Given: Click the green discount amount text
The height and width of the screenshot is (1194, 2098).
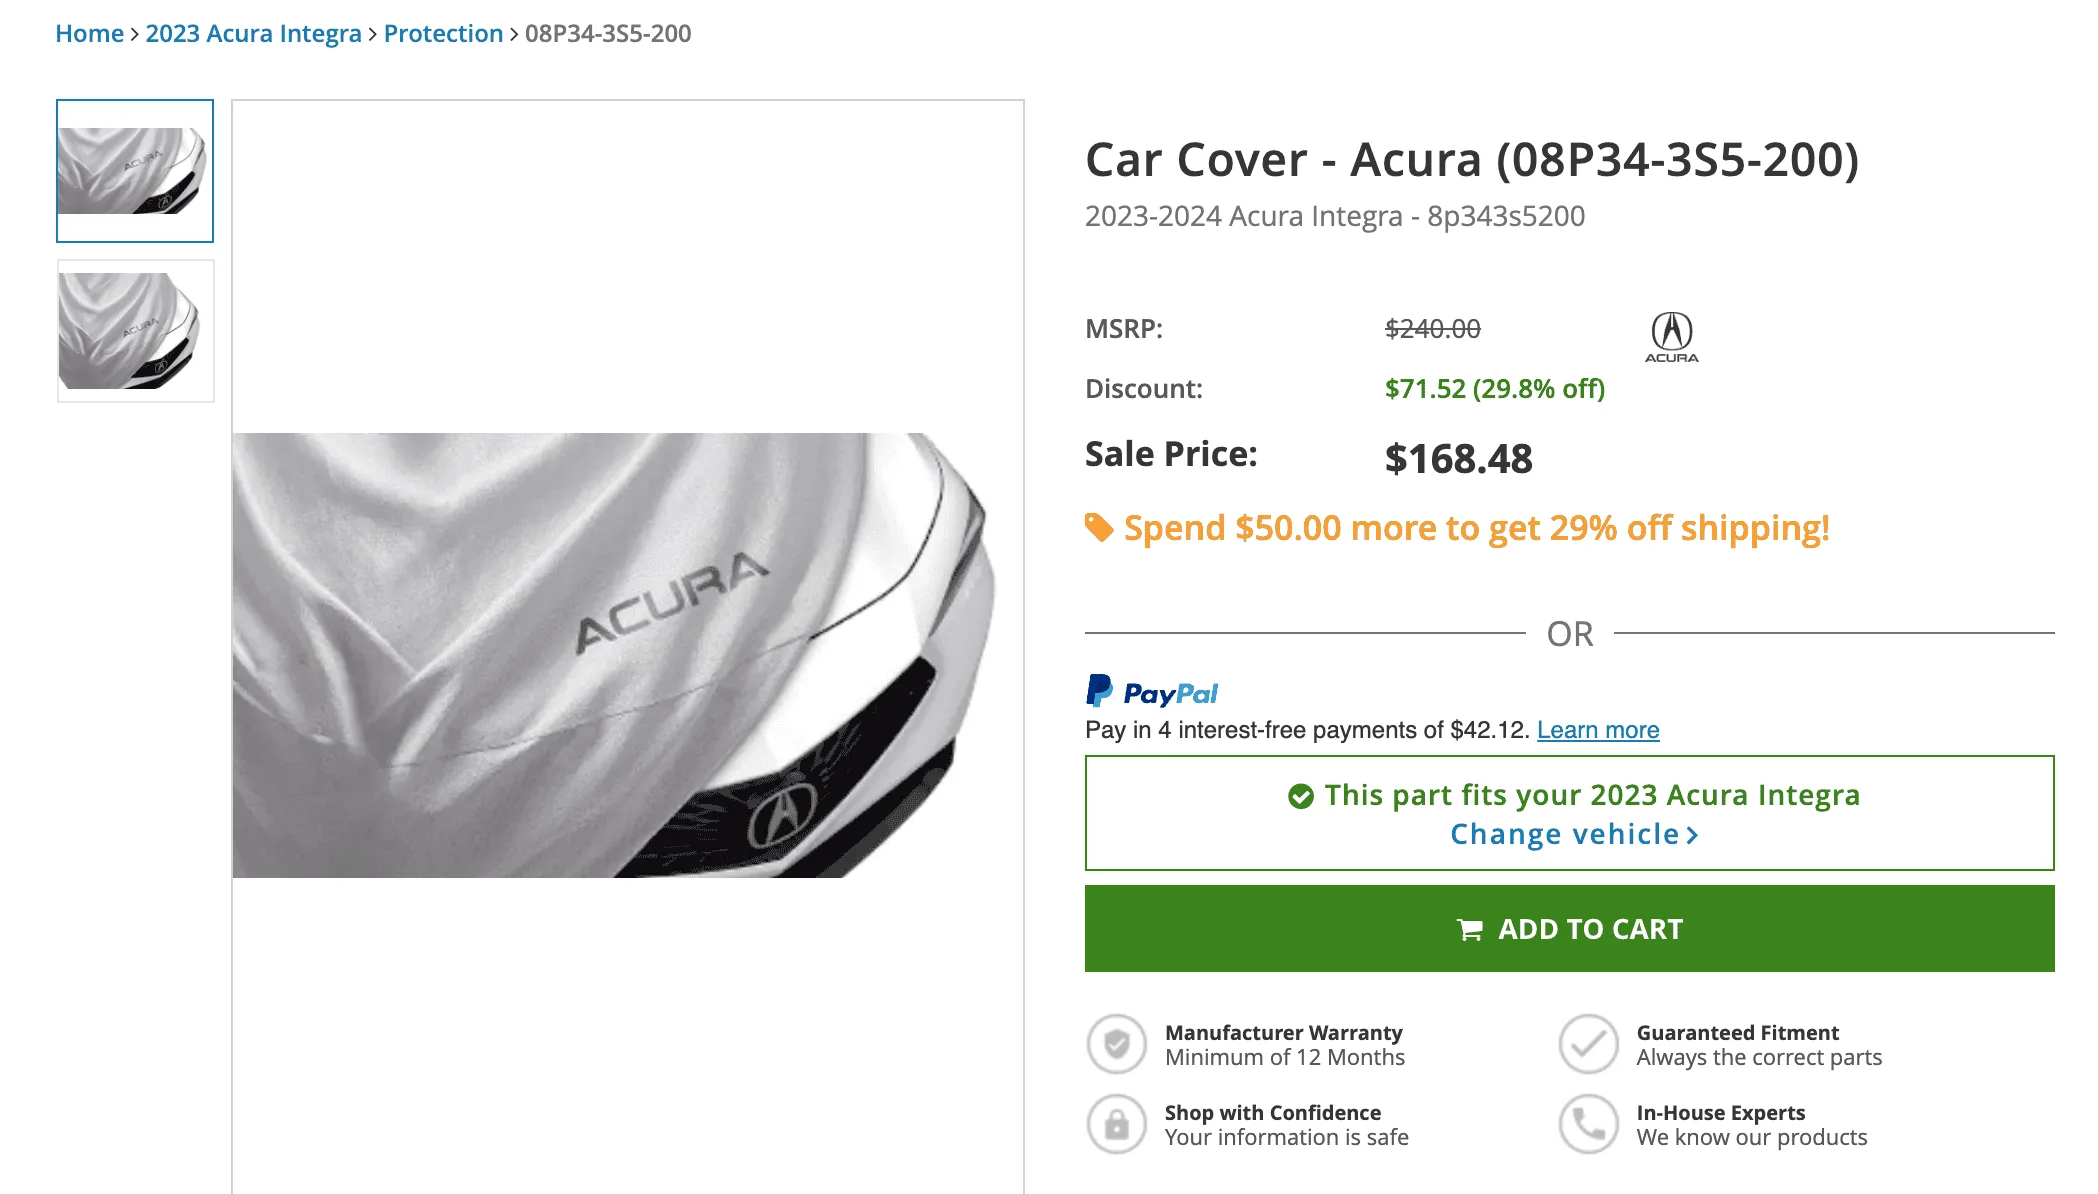Looking at the screenshot, I should pyautogui.click(x=1496, y=389).
